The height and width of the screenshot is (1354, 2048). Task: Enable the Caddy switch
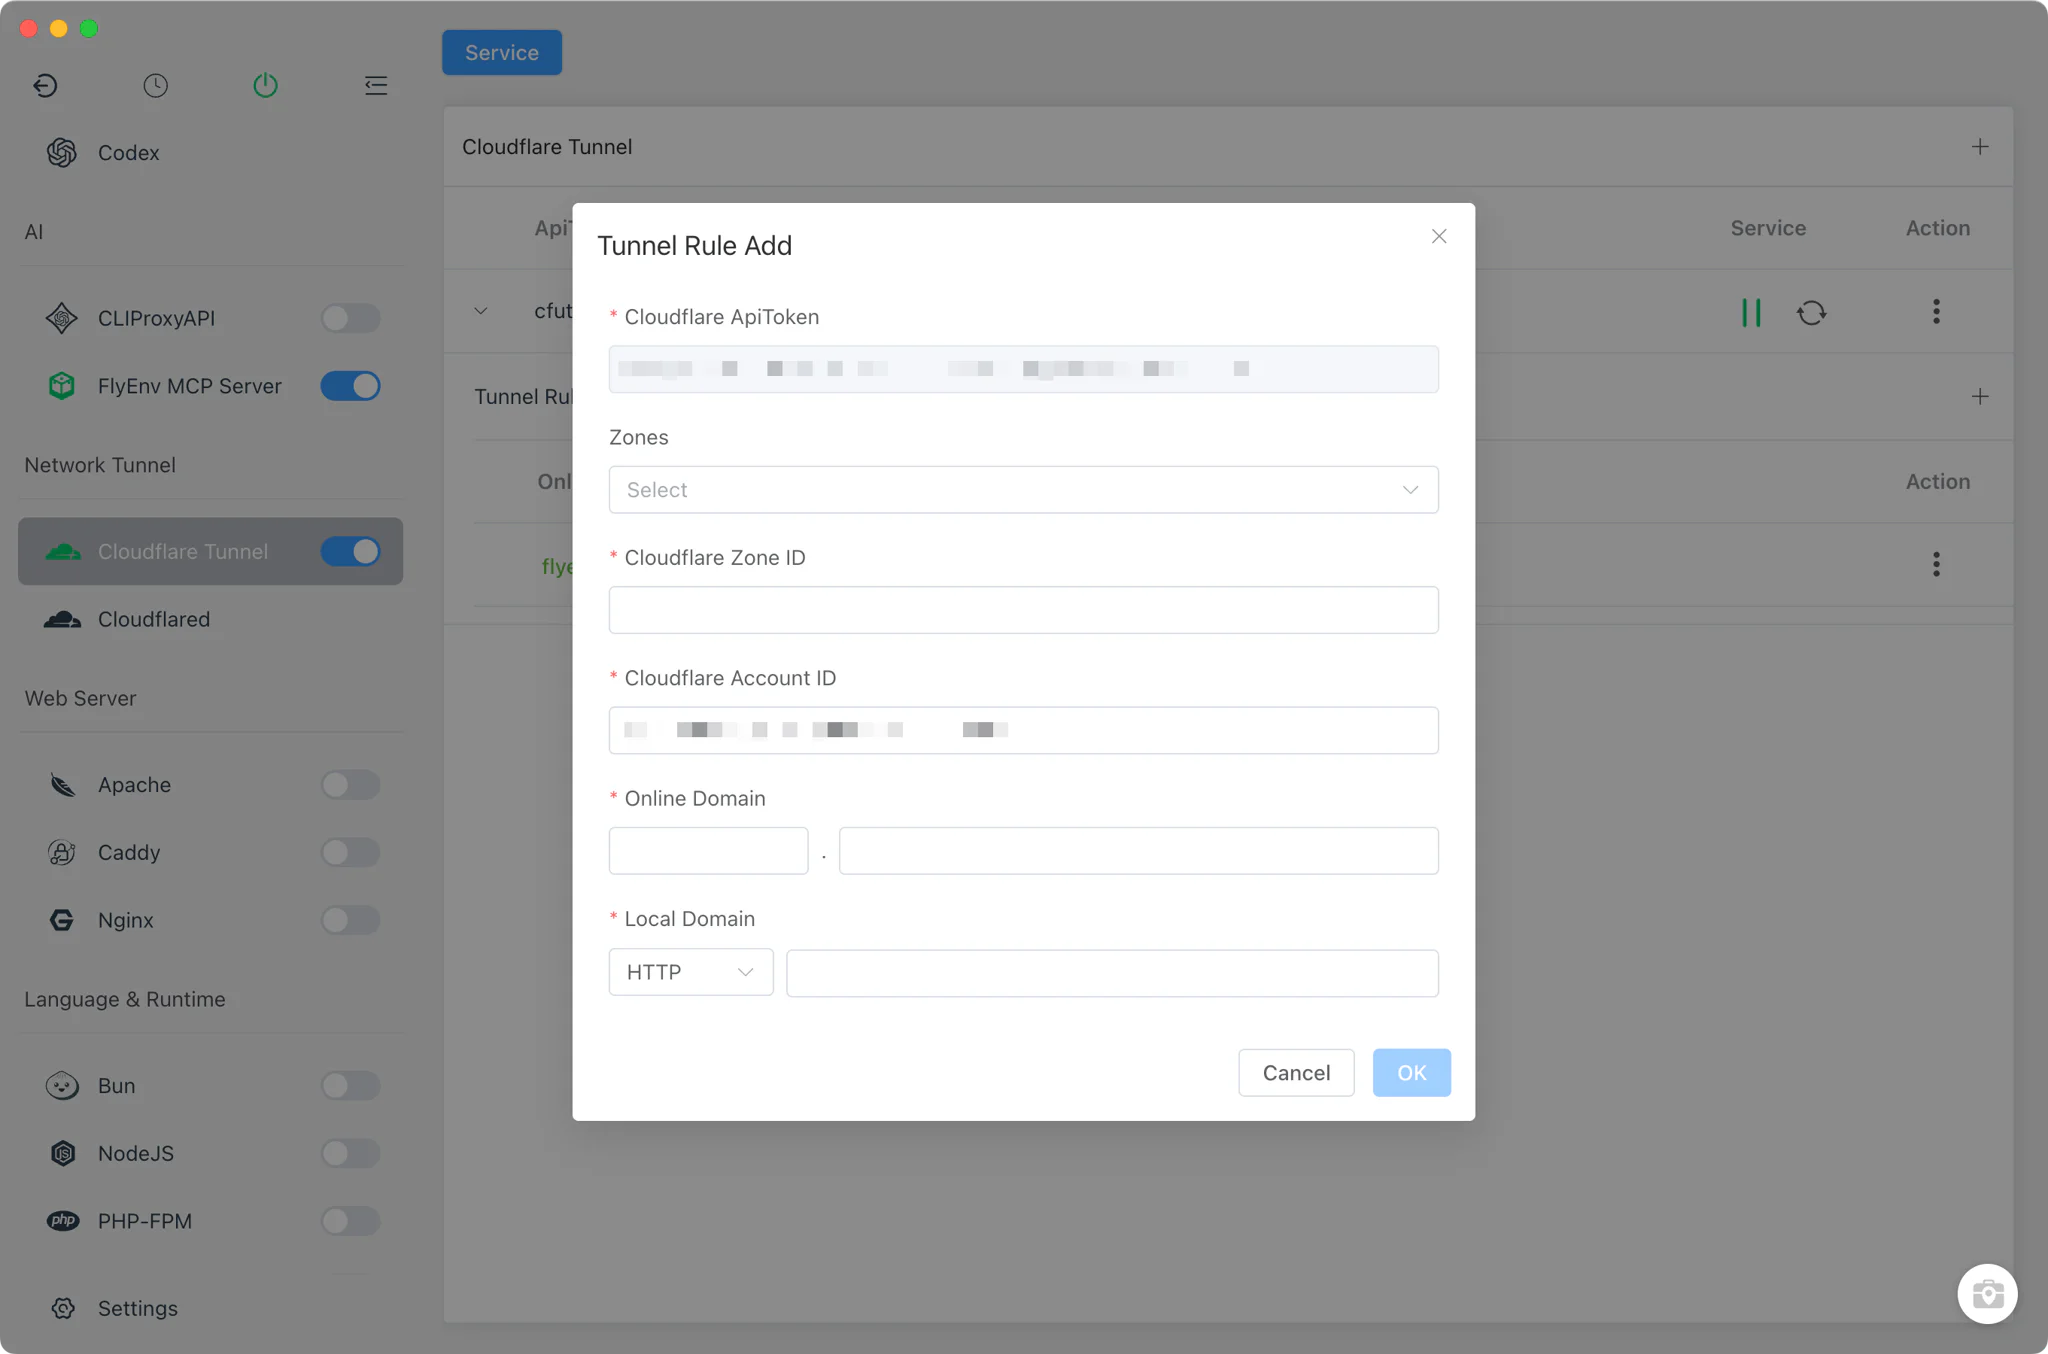(350, 853)
